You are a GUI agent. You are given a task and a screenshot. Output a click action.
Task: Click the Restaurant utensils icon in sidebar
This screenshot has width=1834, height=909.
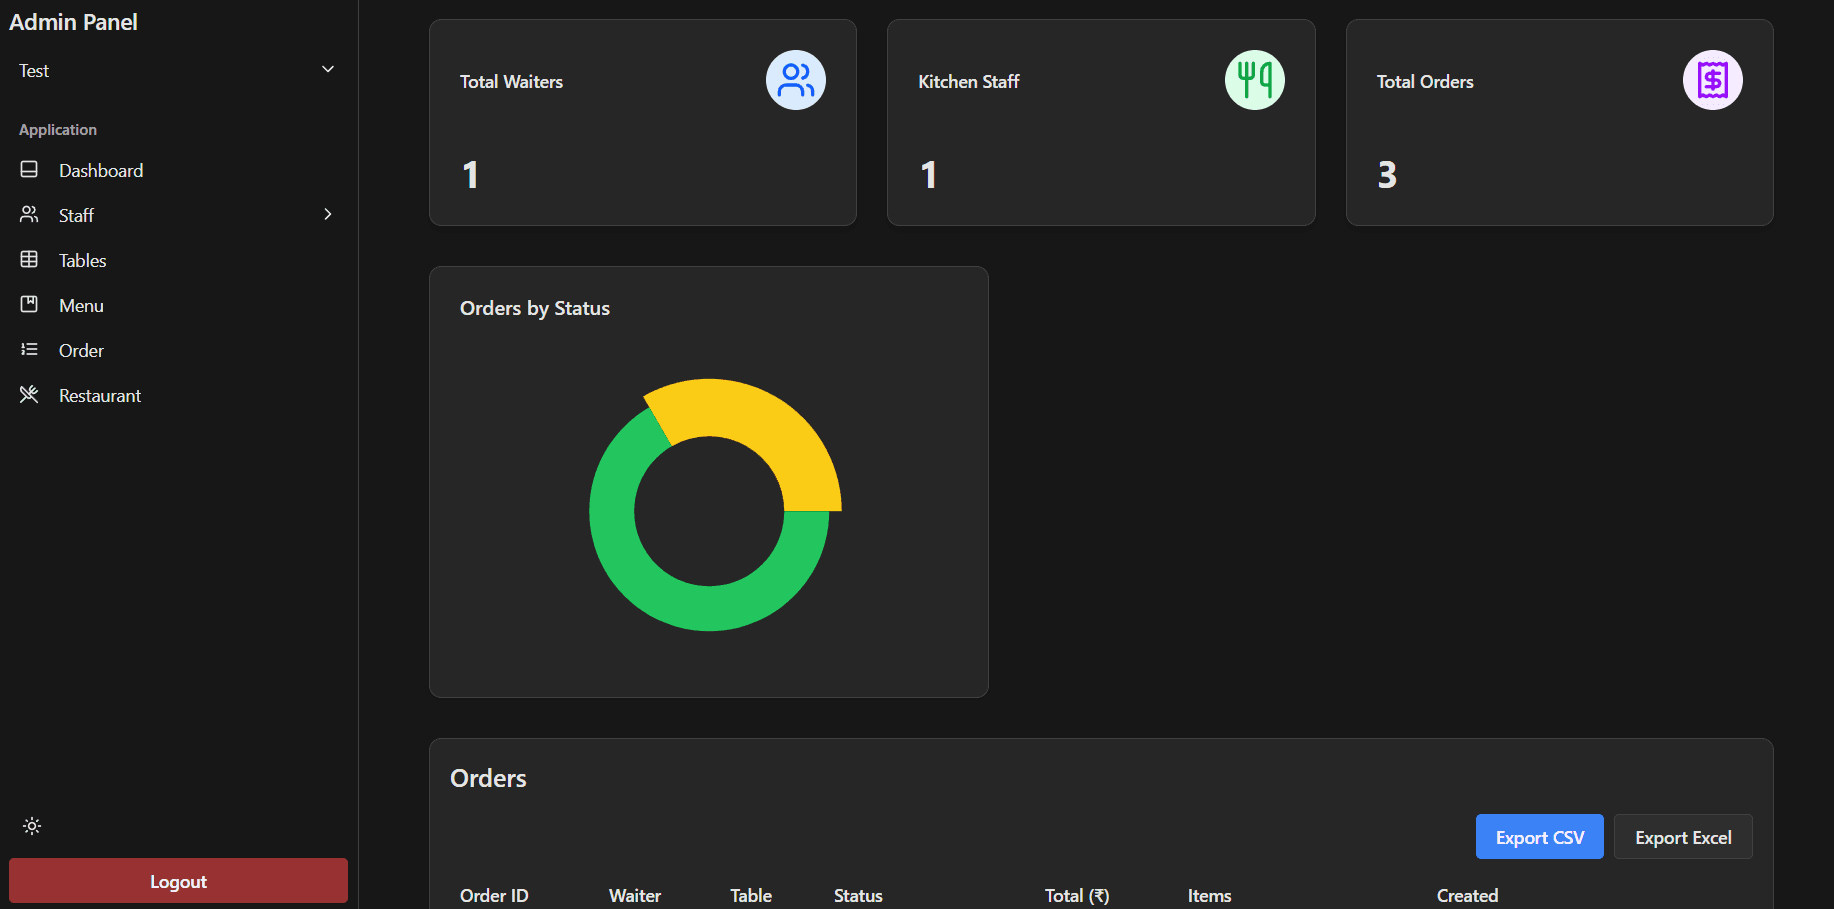pos(29,395)
